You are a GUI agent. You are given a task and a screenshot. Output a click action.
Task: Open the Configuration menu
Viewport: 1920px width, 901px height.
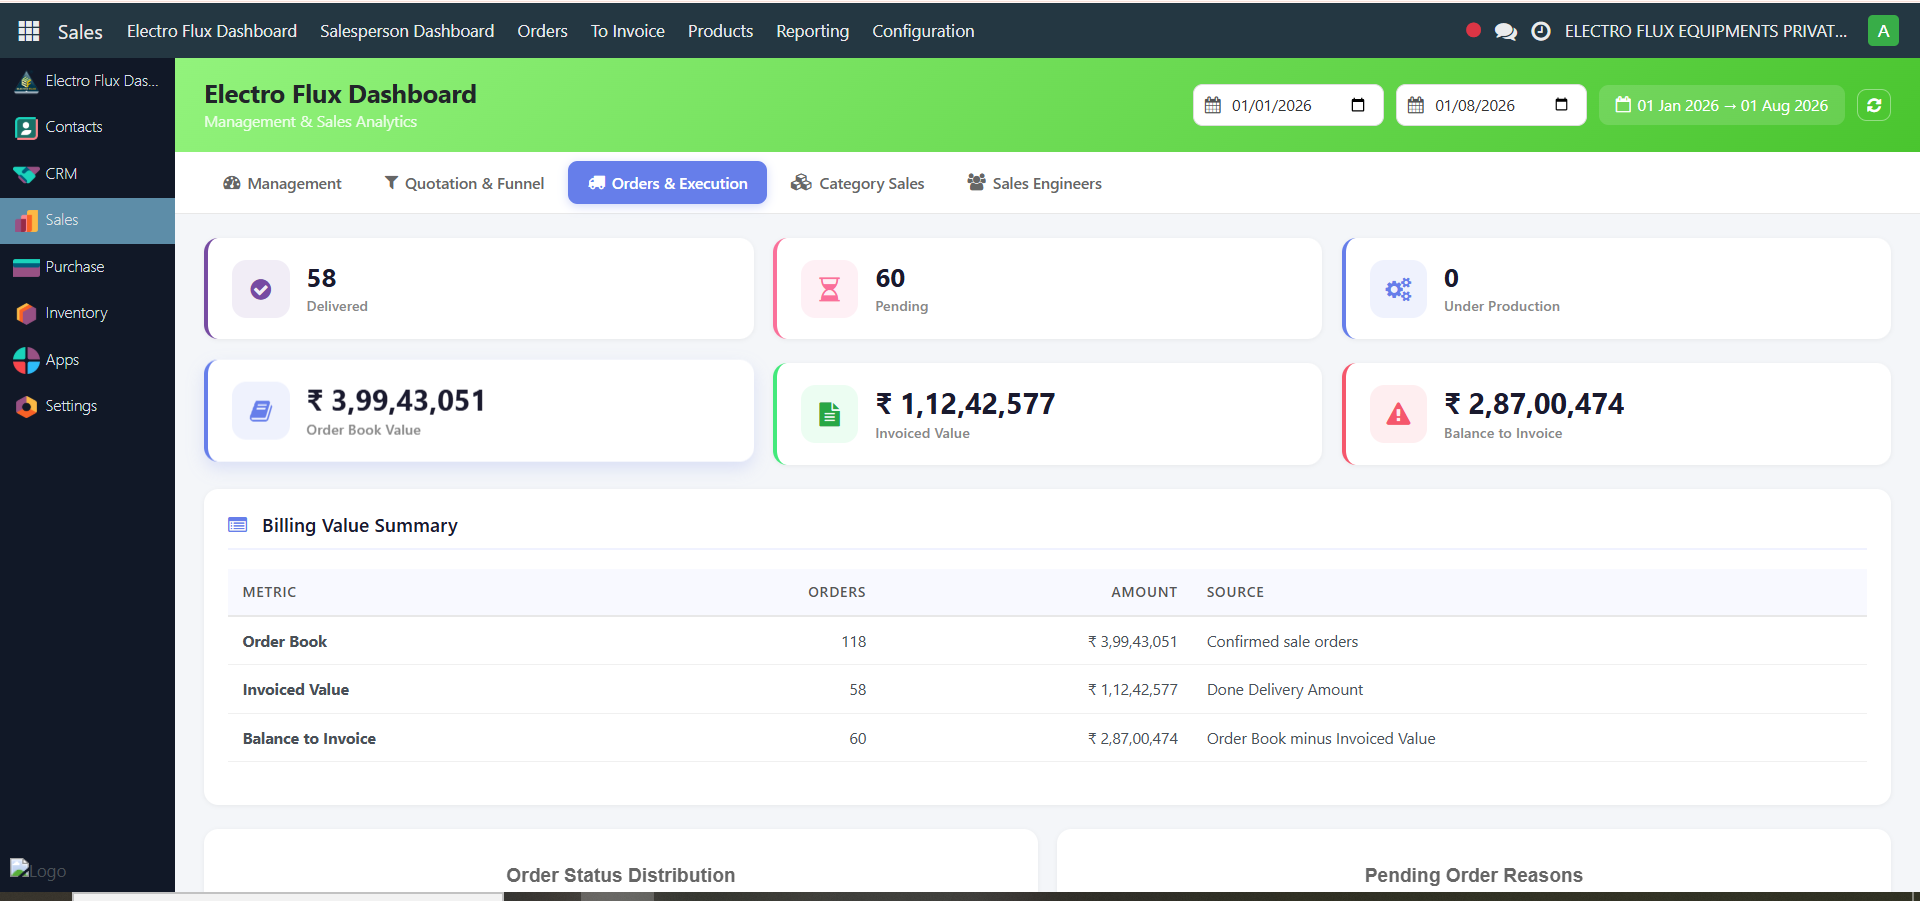coord(923,31)
